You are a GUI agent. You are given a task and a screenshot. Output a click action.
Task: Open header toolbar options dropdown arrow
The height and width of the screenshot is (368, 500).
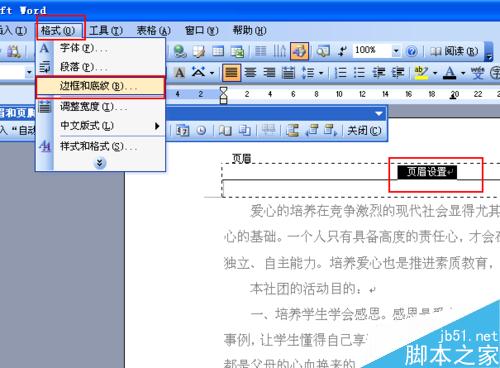coord(379,114)
